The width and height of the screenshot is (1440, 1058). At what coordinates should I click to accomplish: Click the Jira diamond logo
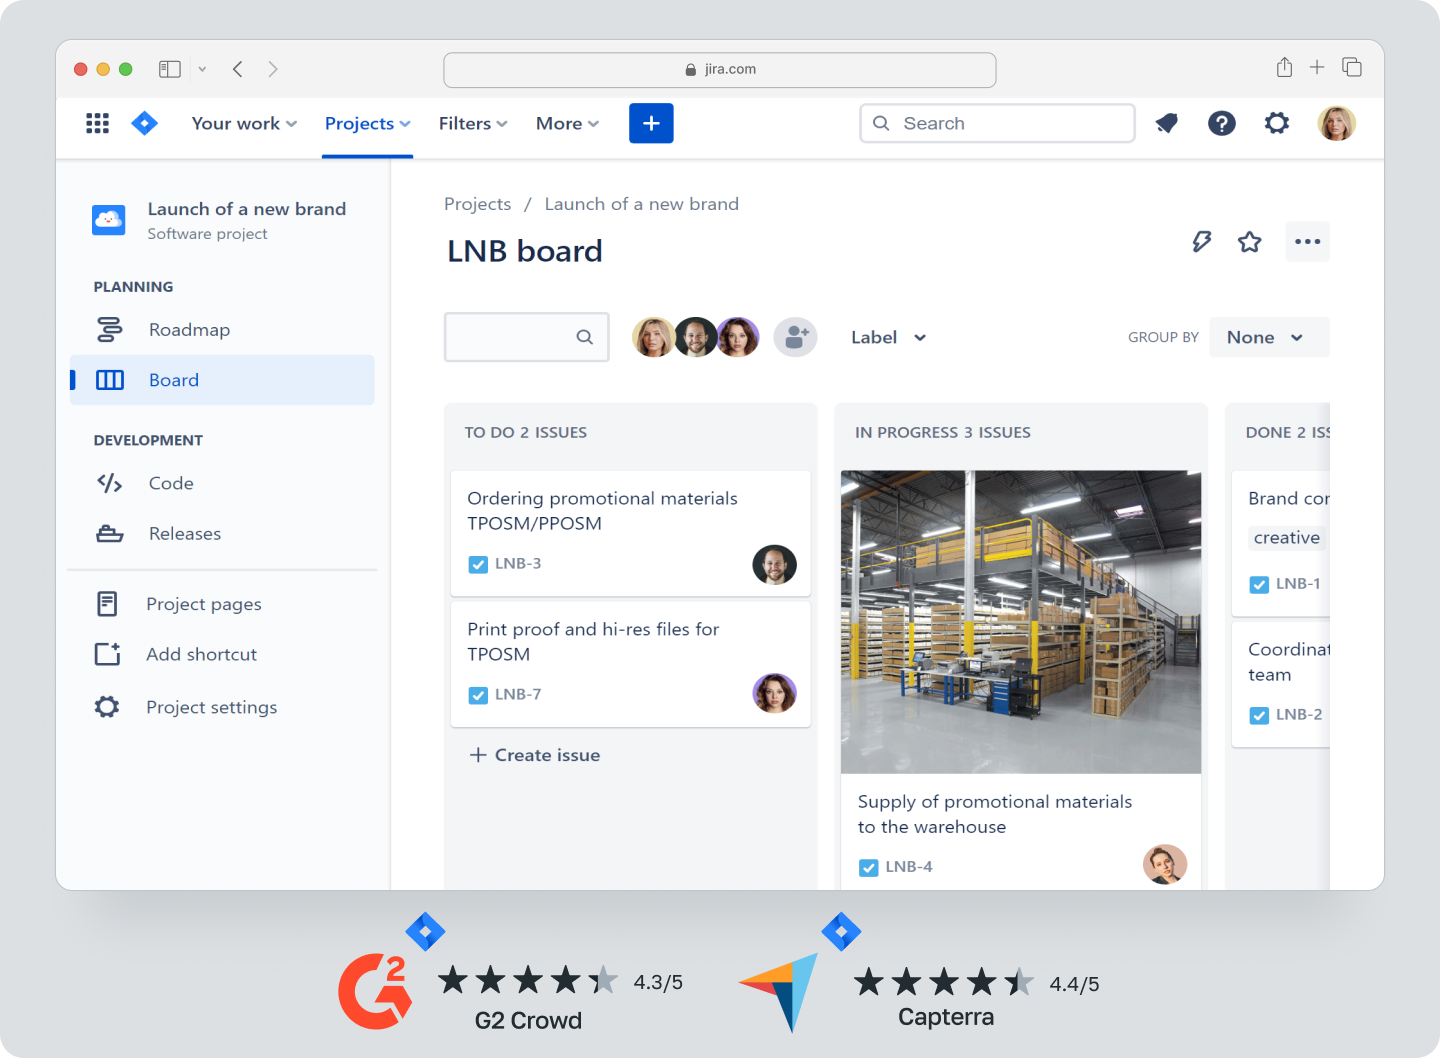click(145, 123)
